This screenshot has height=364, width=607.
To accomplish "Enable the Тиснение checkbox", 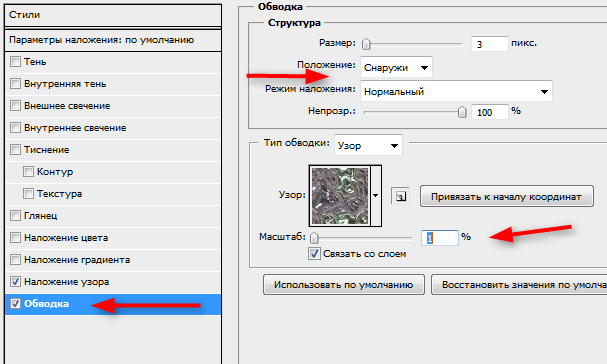I will pos(15,149).
